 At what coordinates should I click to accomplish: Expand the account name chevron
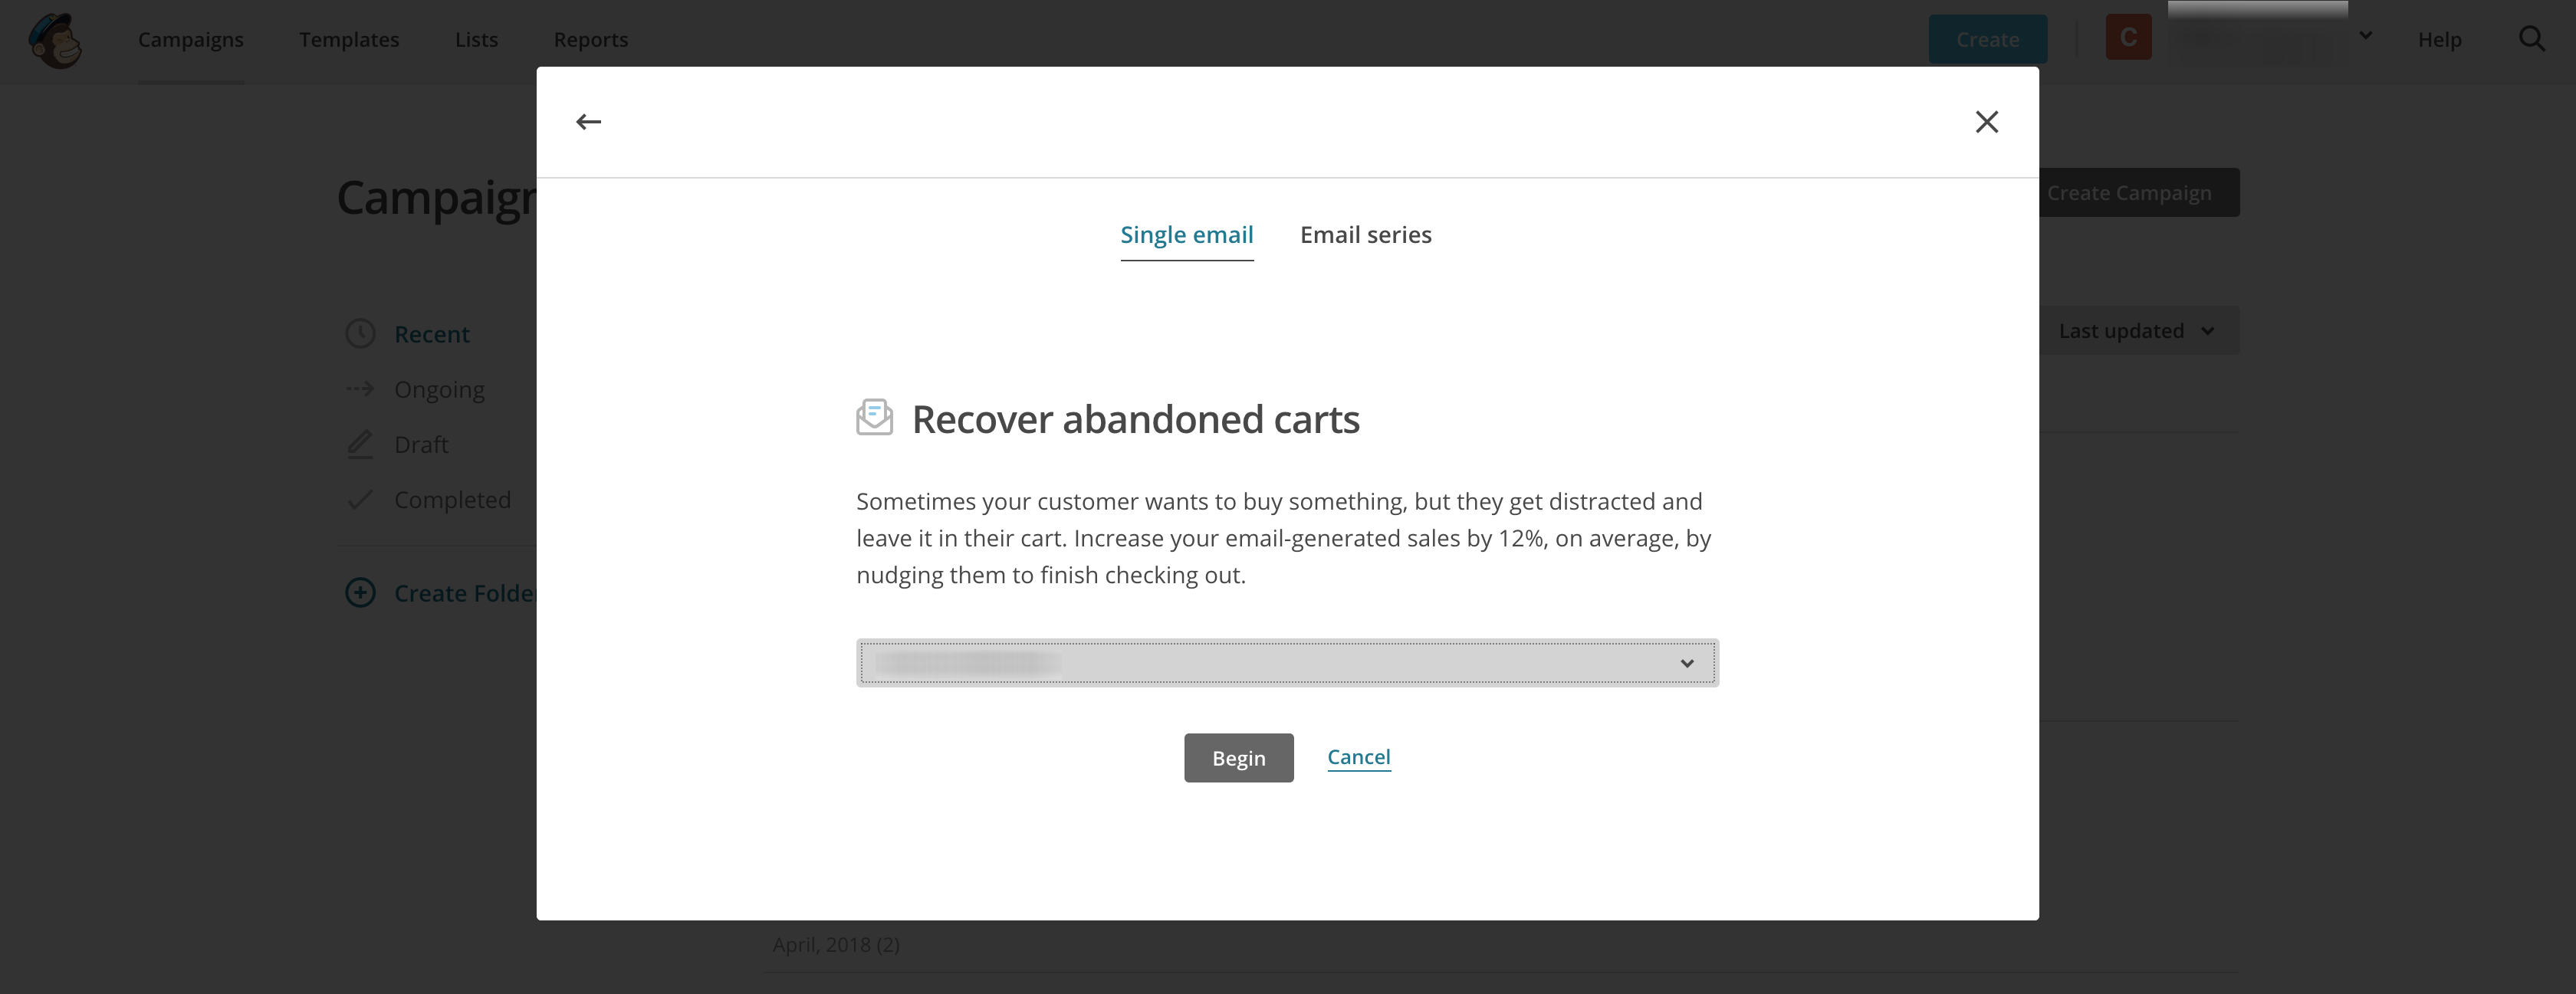tap(2365, 36)
